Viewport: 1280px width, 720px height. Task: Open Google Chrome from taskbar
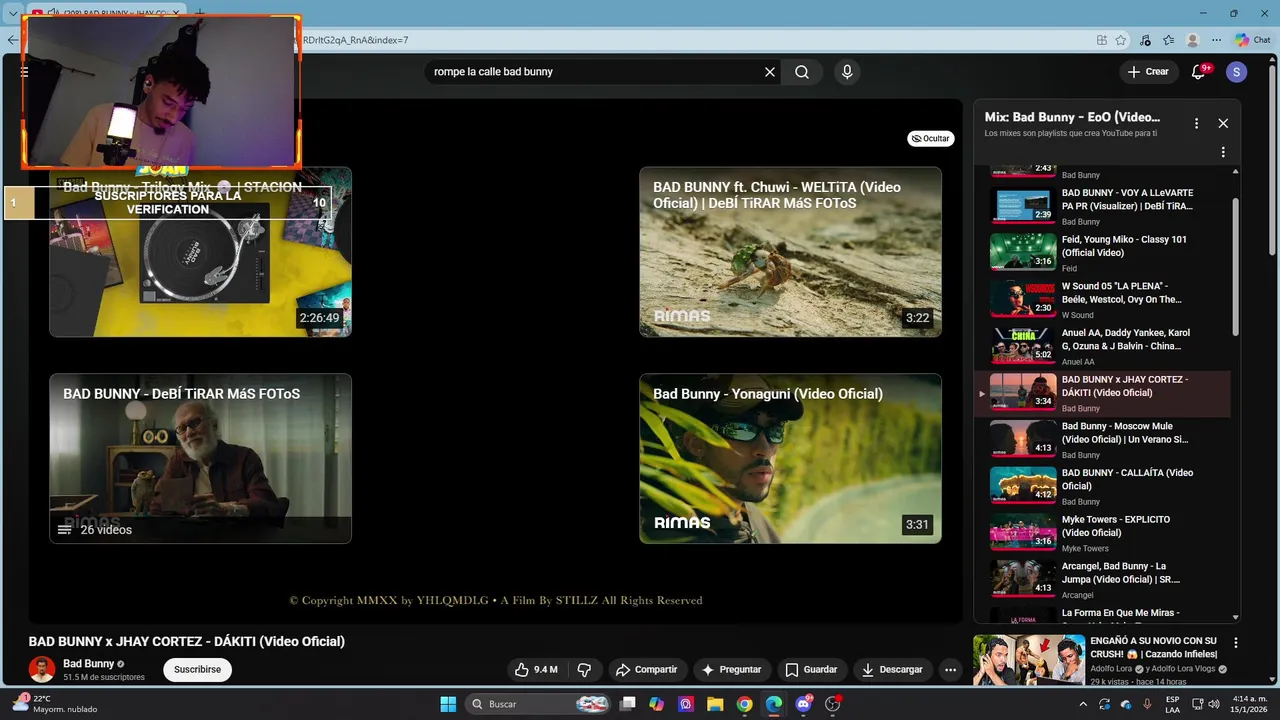(744, 704)
